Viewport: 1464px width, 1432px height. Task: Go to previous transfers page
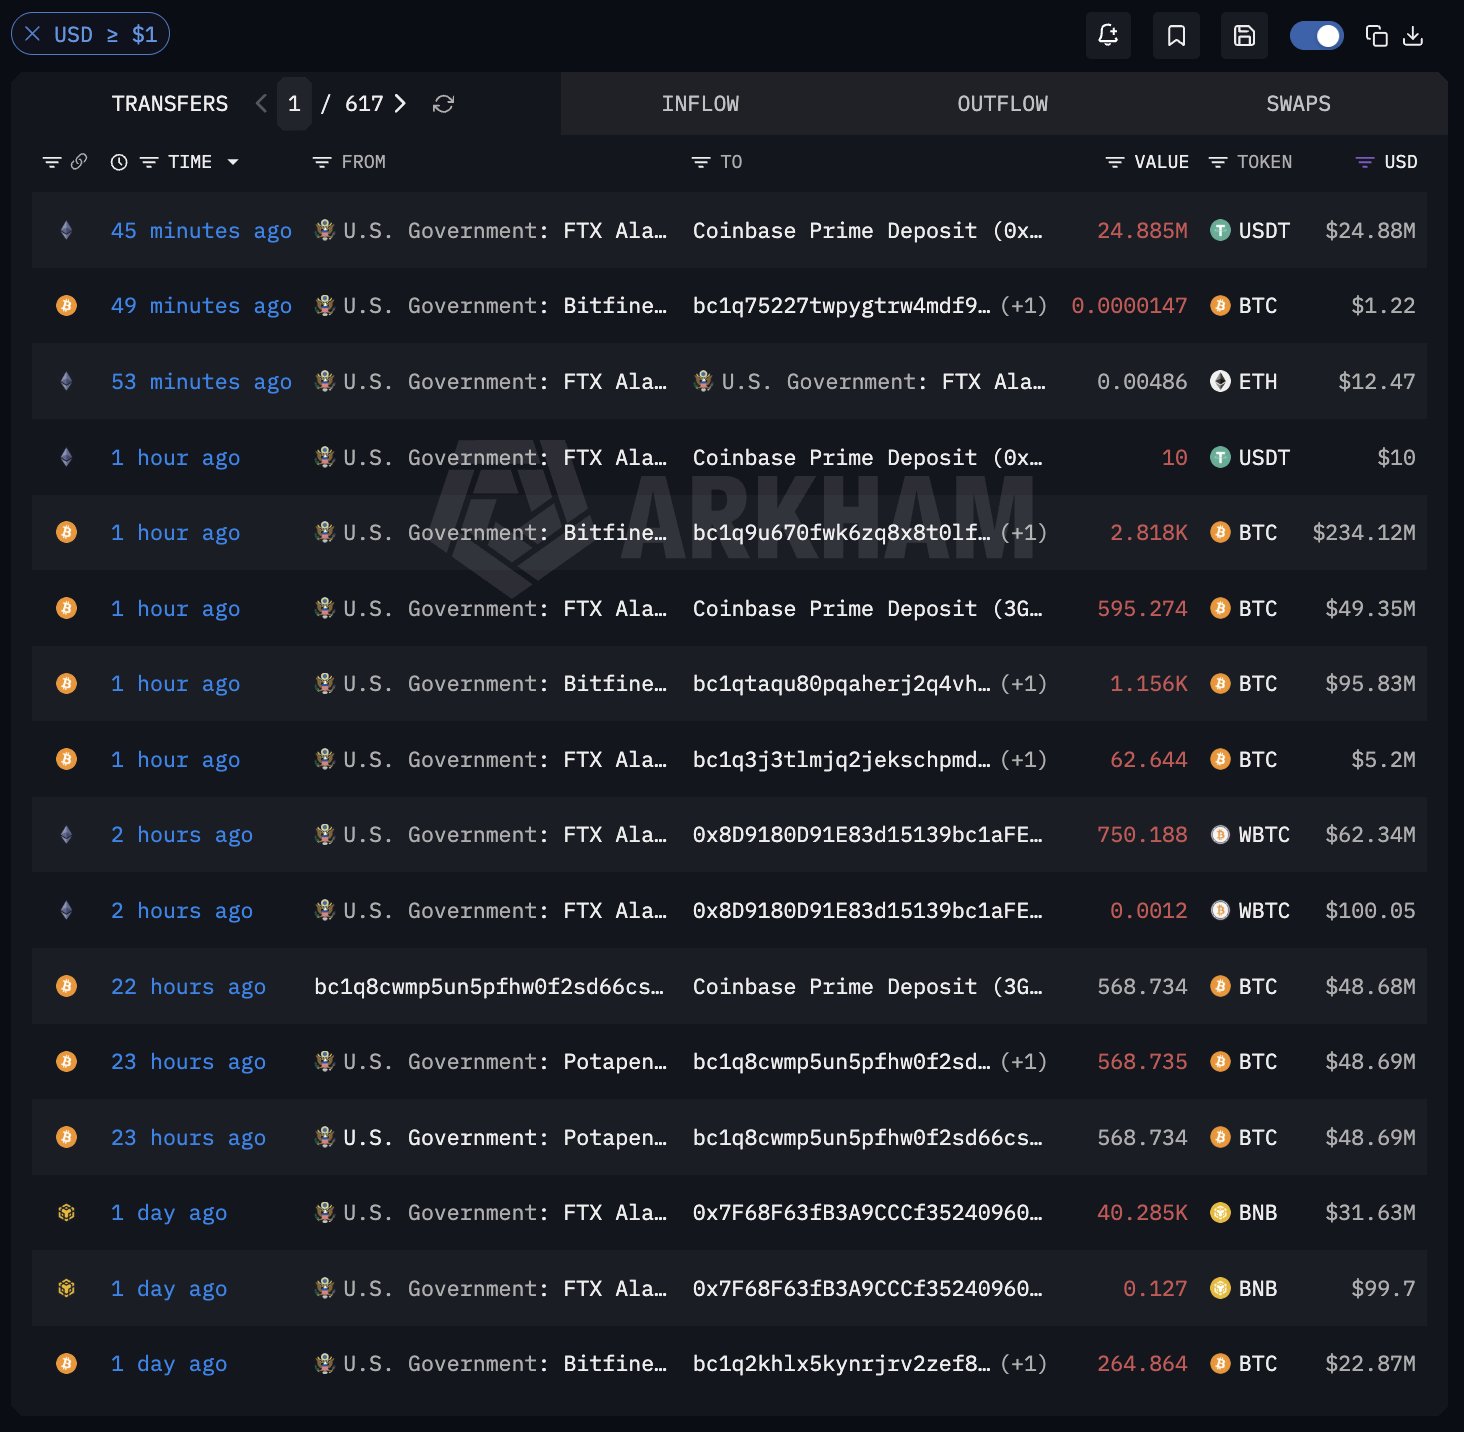(x=261, y=104)
